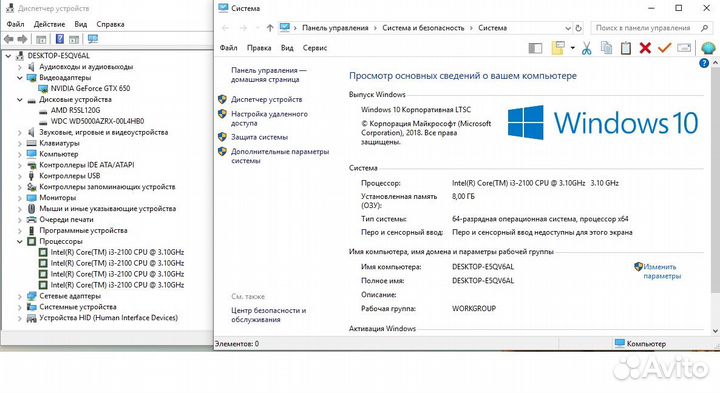Open Диспетчер устройств link in sidebar
720x393 pixels.
(x=267, y=99)
